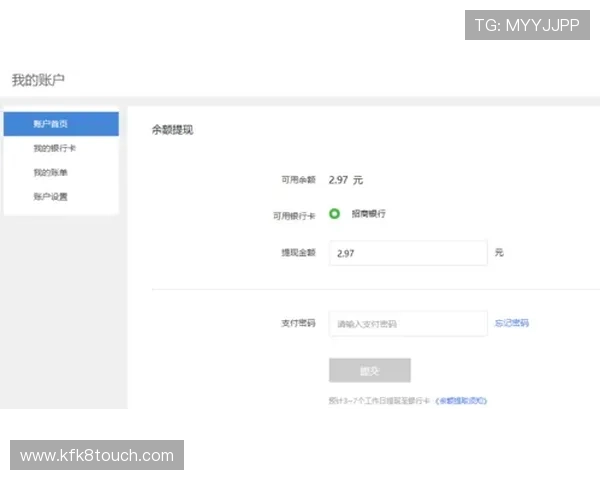This screenshot has width=600, height=480.
Task: Click the 忘记密码 link
Action: [x=512, y=323]
